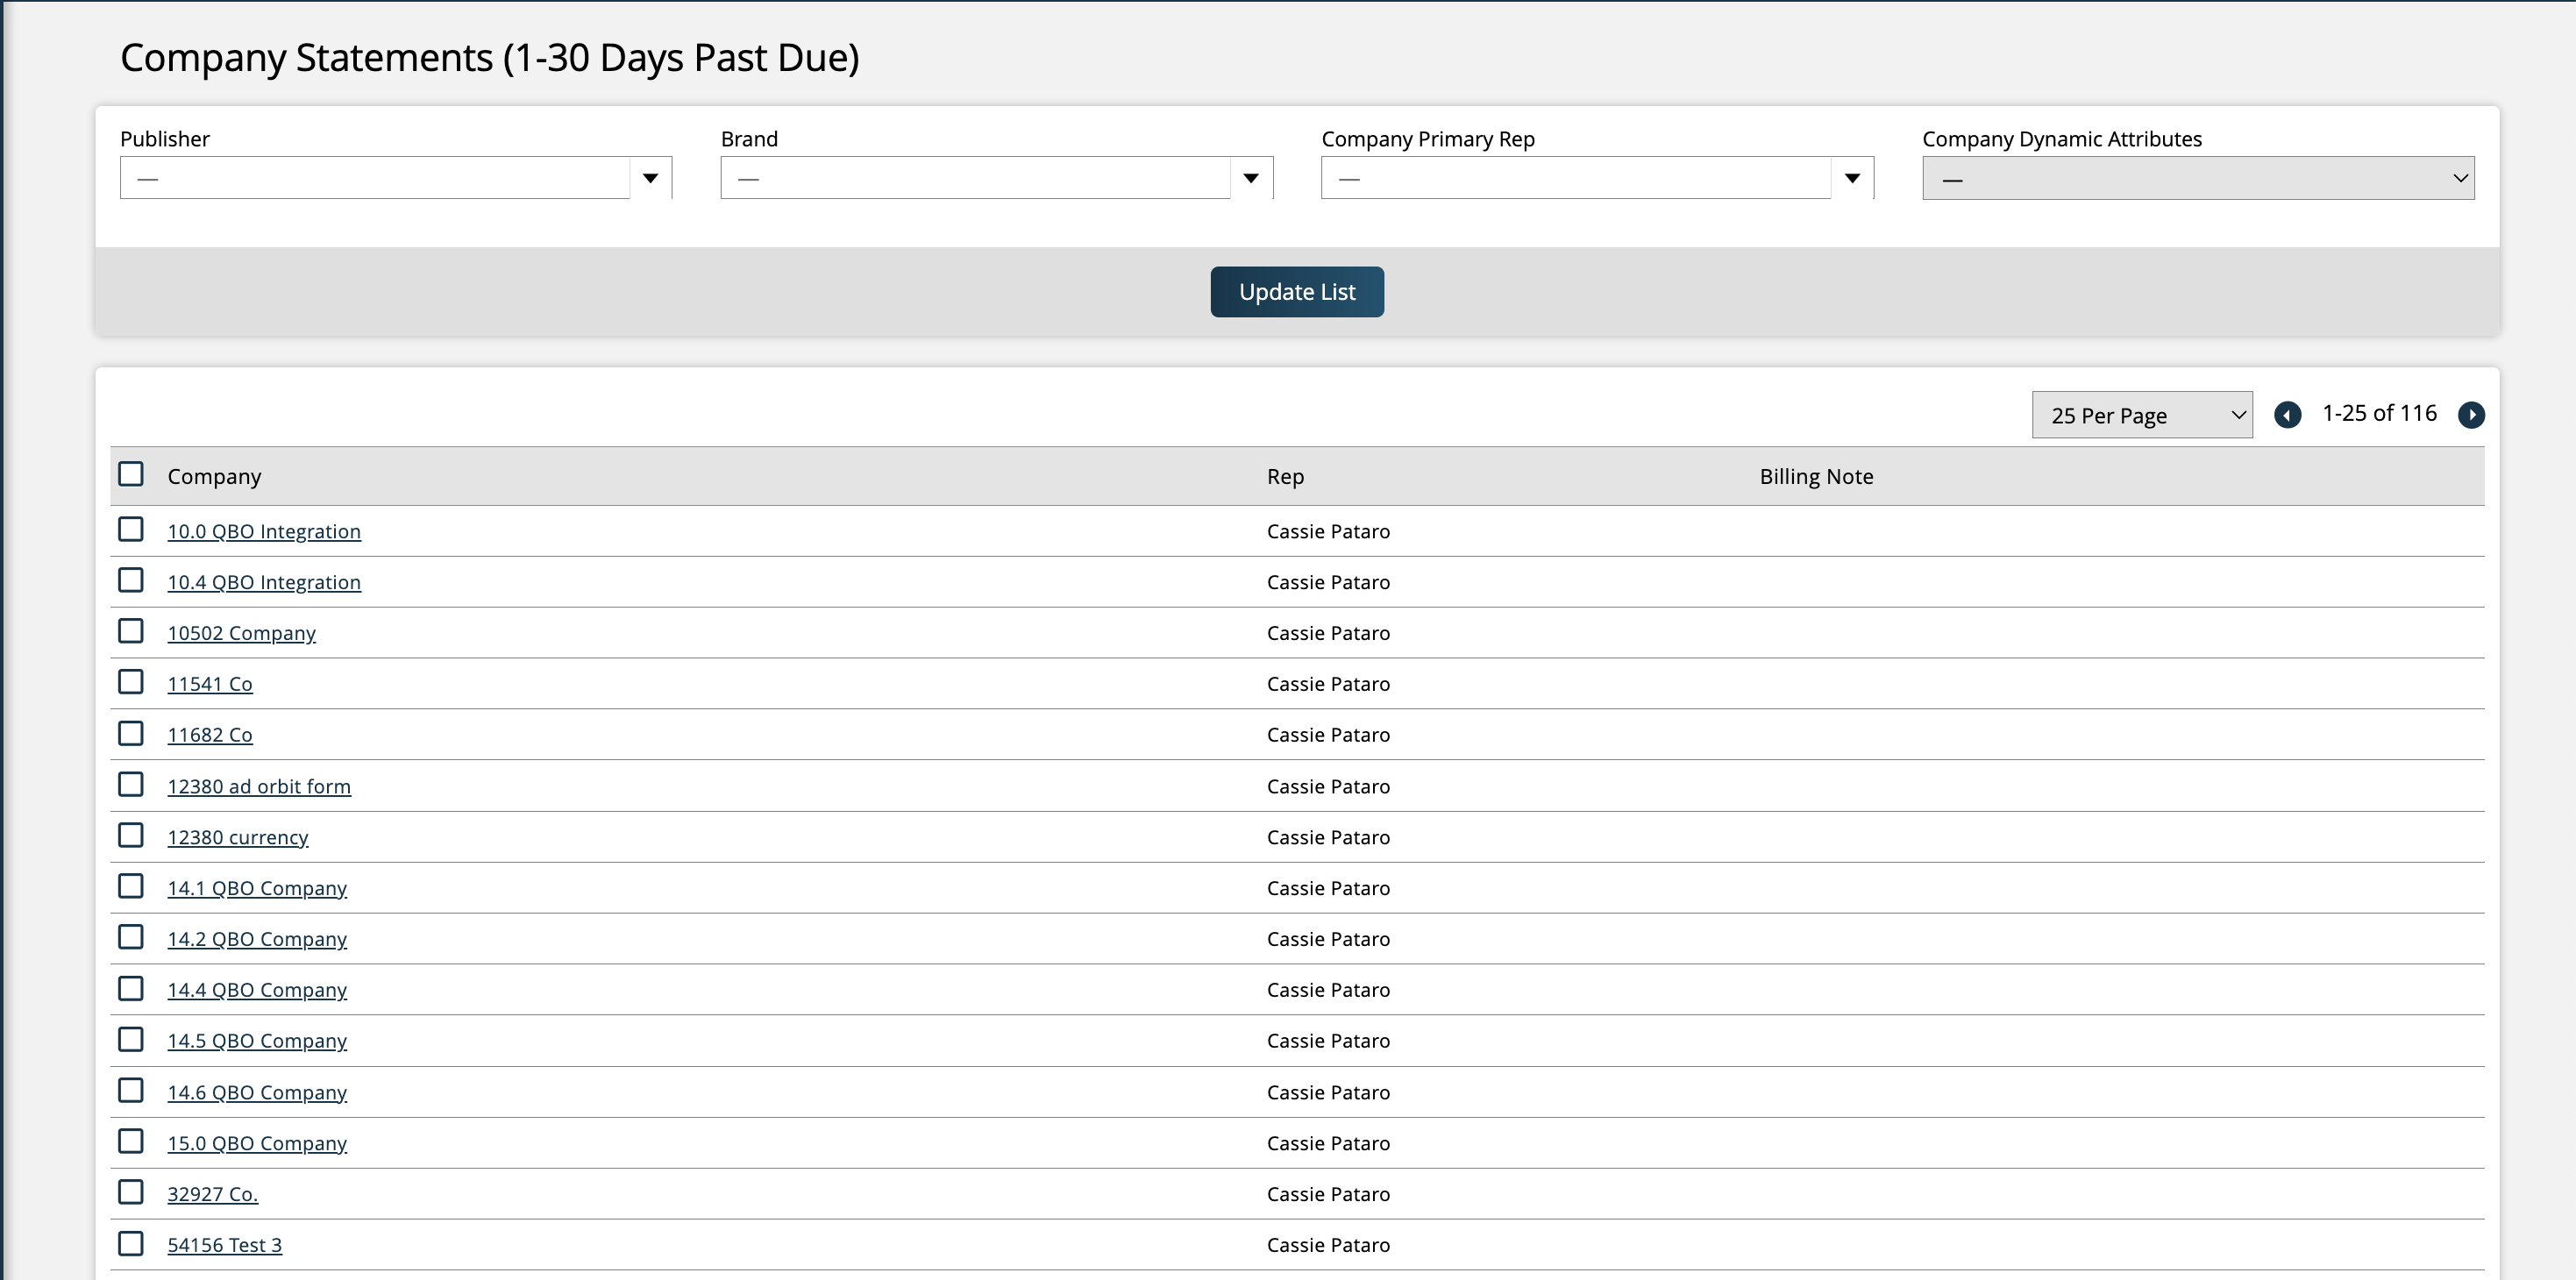
Task: Open the 12380 currency link
Action: point(237,837)
